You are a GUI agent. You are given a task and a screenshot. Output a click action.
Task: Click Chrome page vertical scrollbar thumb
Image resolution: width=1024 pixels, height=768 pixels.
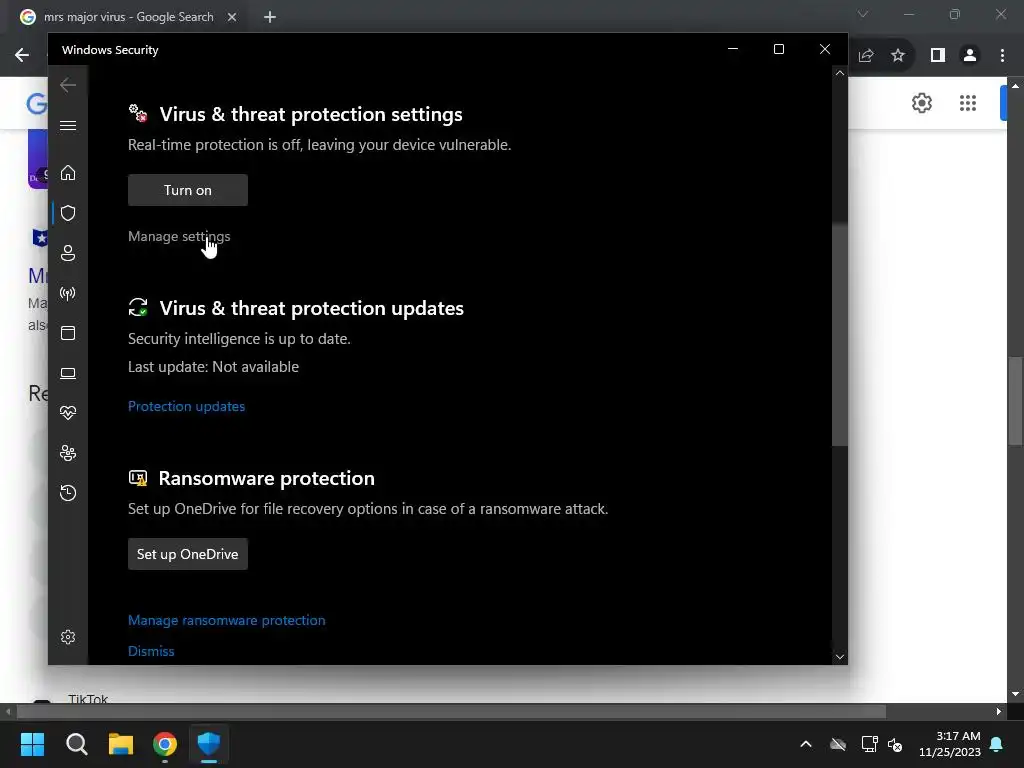click(x=1015, y=400)
